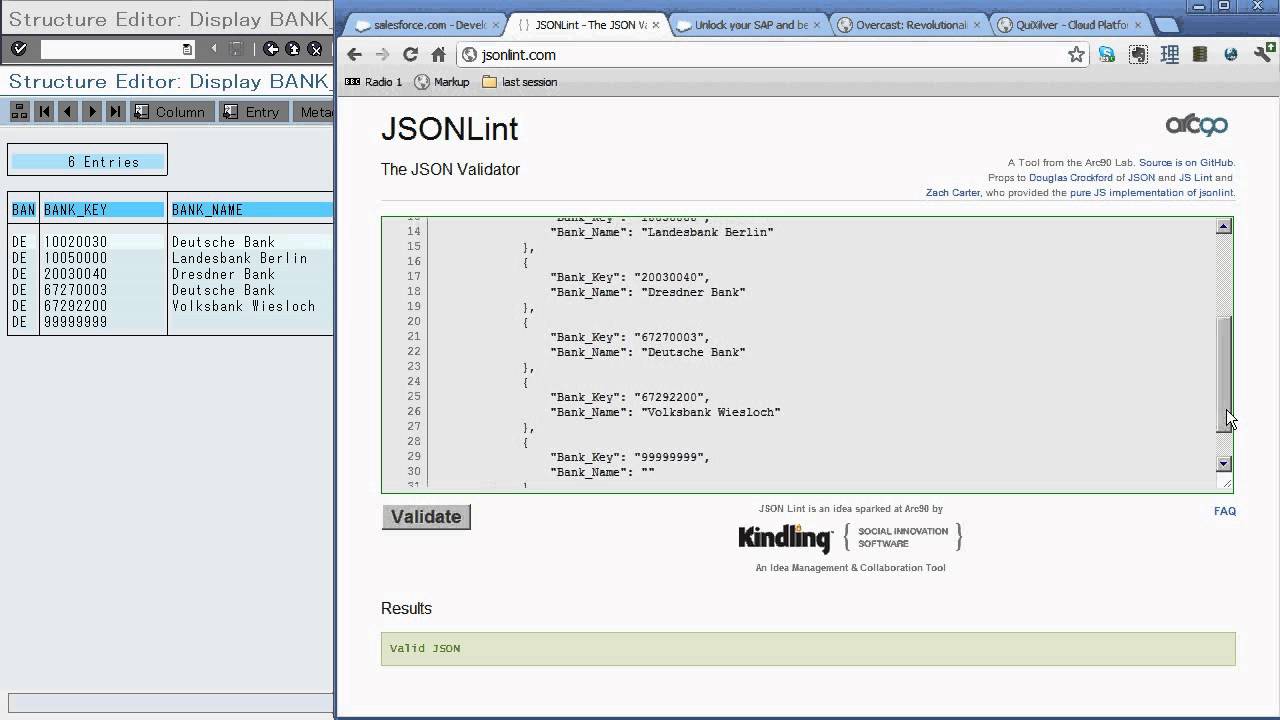The height and width of the screenshot is (720, 1280).
Task: Open the JS Lint link
Action: point(1195,177)
